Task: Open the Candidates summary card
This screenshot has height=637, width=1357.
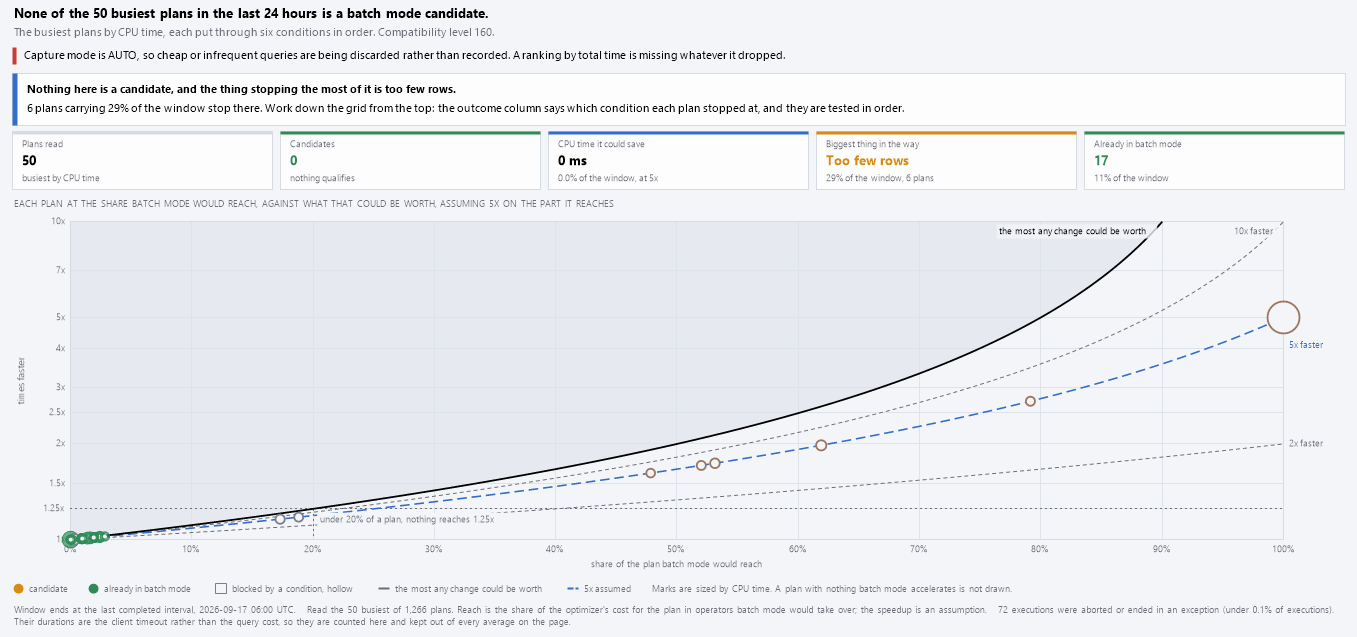Action: point(411,161)
